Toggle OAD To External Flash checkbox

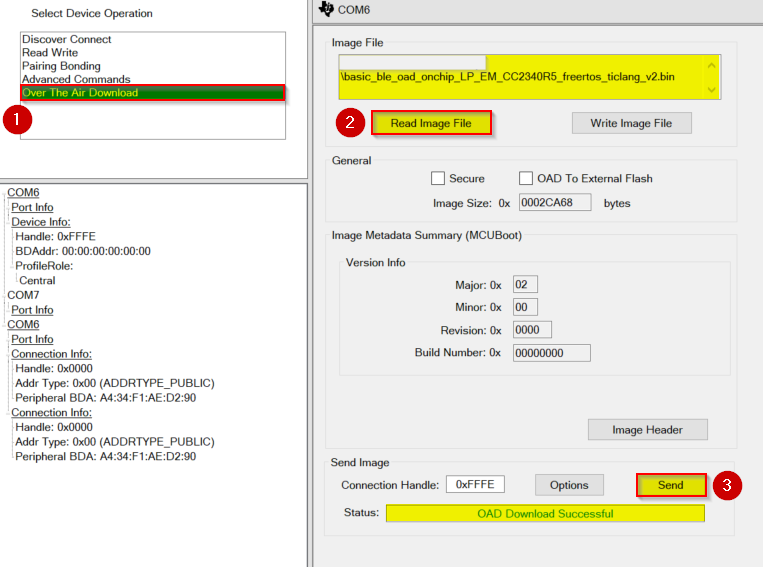click(x=526, y=179)
